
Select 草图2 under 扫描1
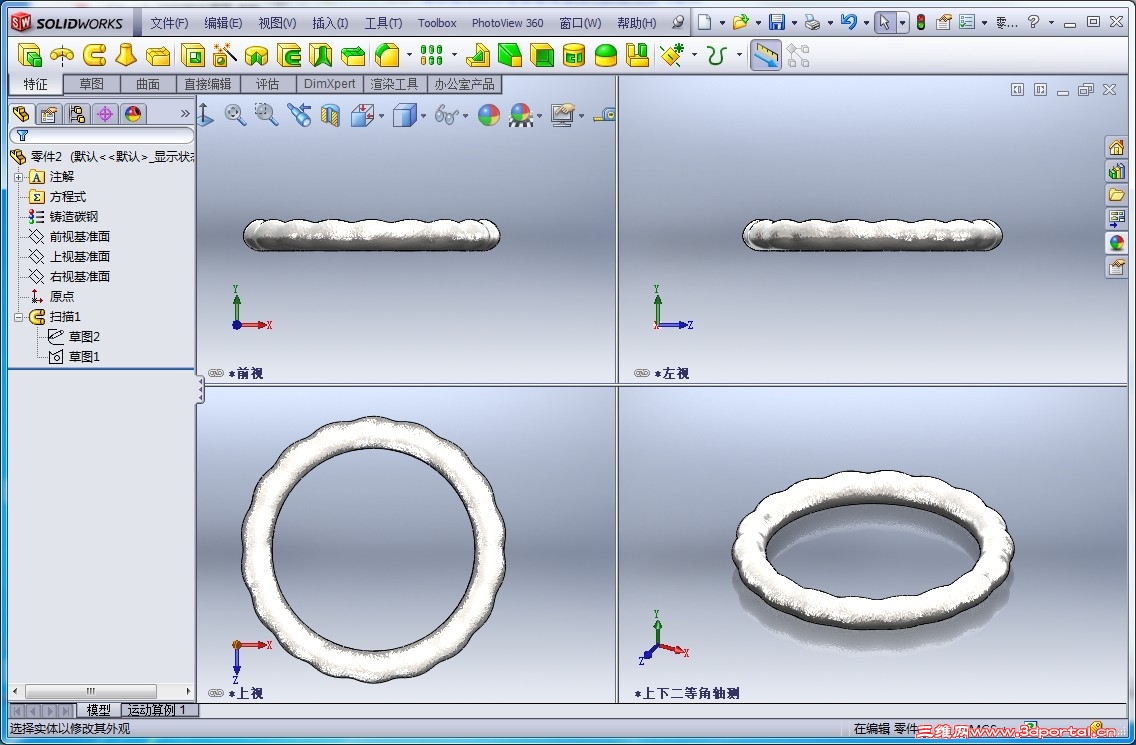84,336
